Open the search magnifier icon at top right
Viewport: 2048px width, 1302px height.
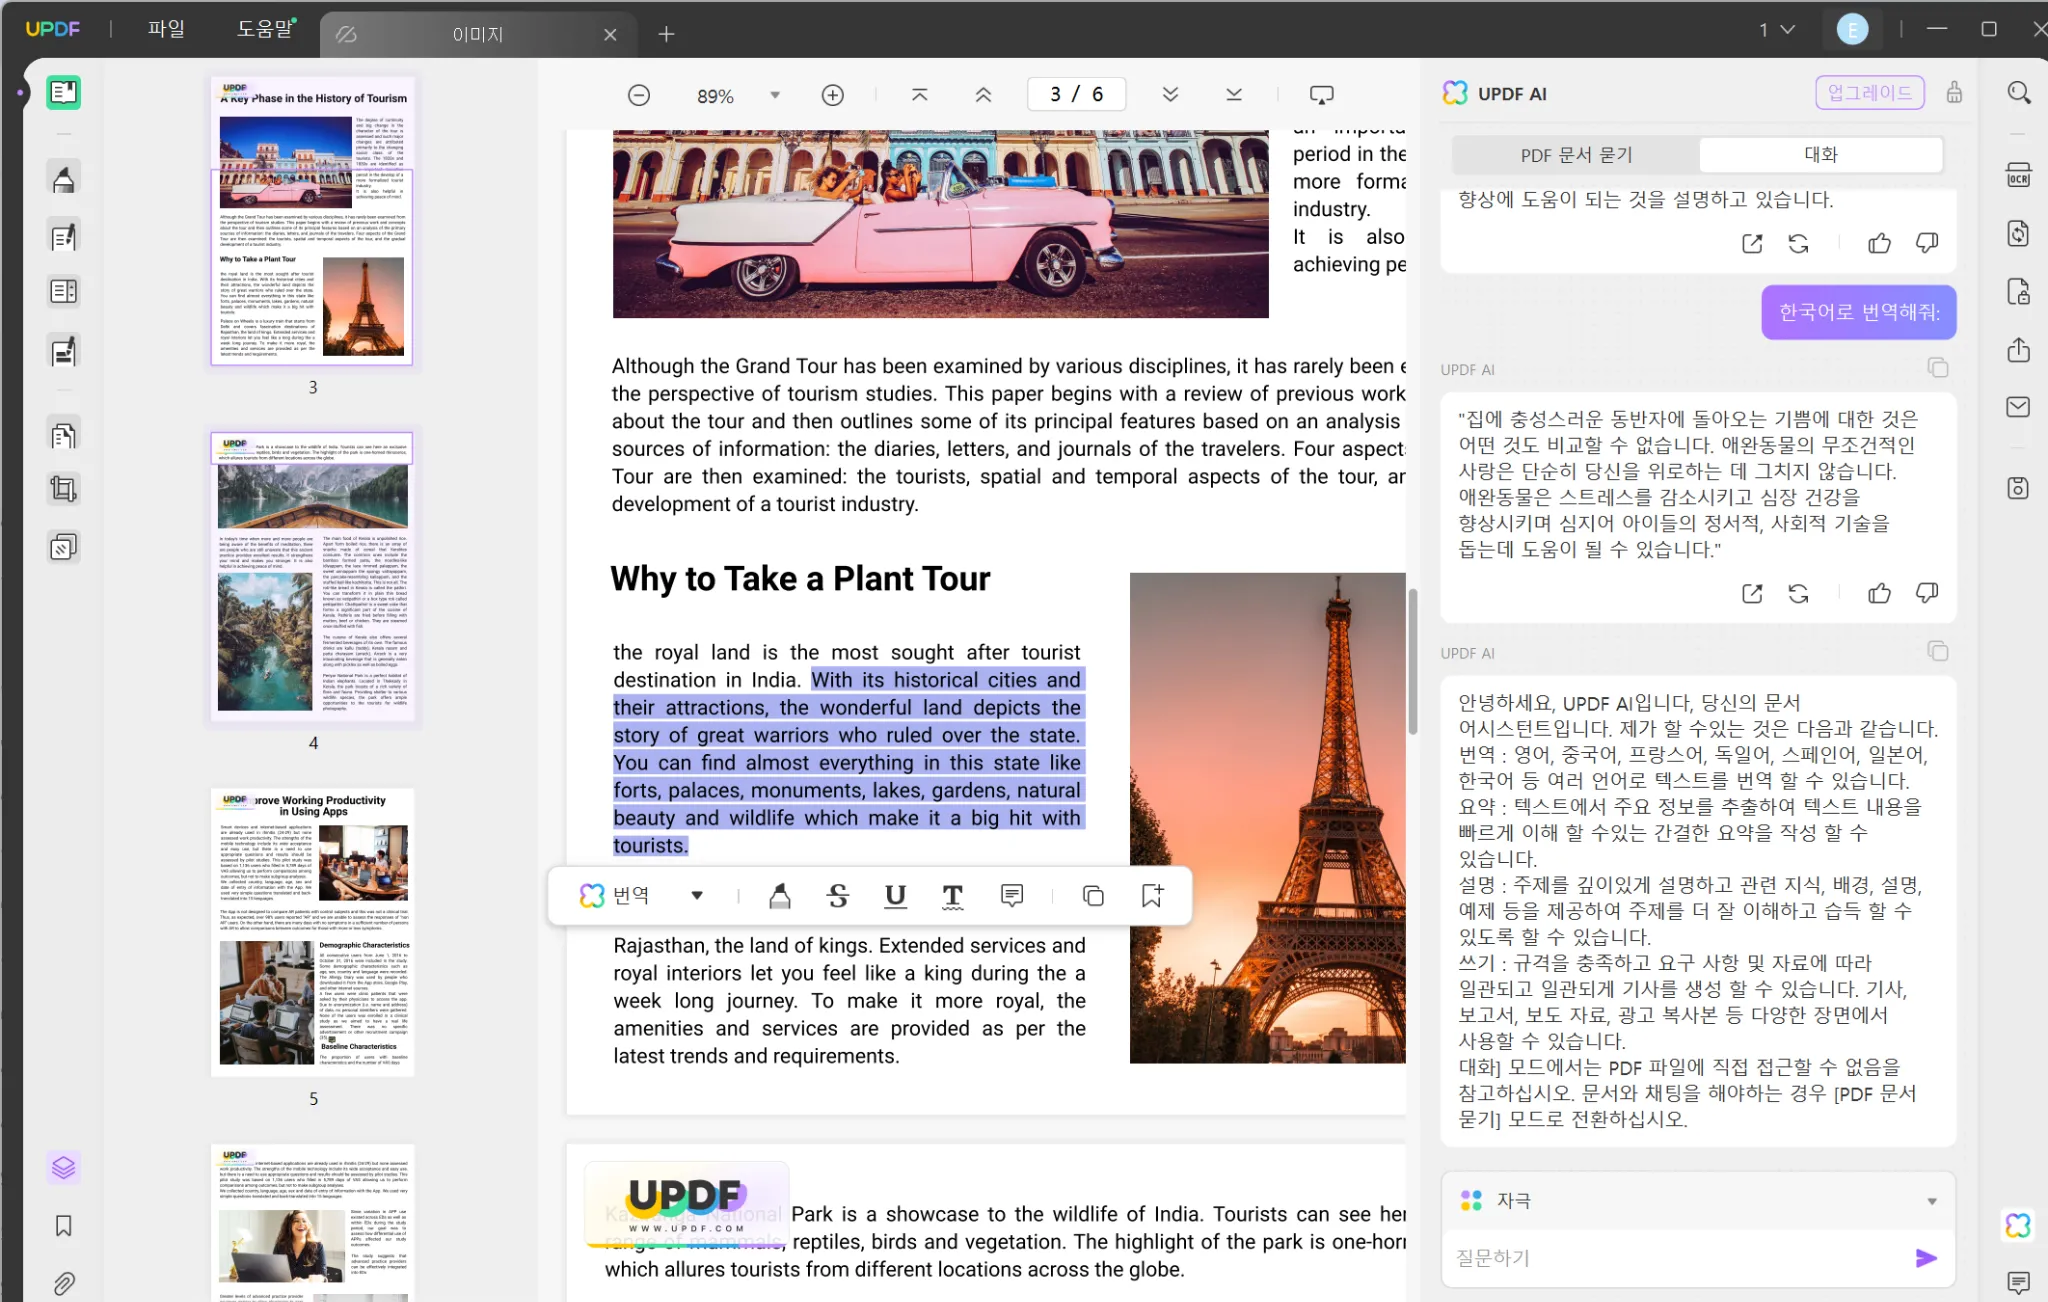[x=2019, y=93]
